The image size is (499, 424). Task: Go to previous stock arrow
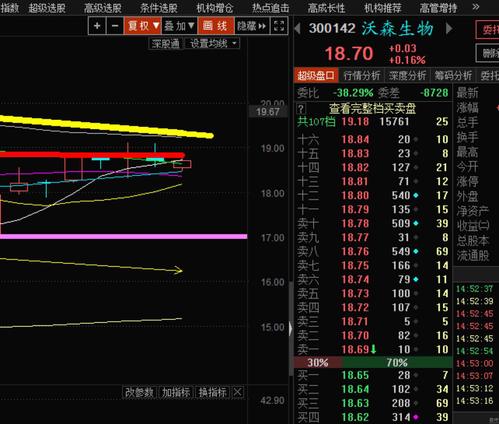click(x=297, y=28)
